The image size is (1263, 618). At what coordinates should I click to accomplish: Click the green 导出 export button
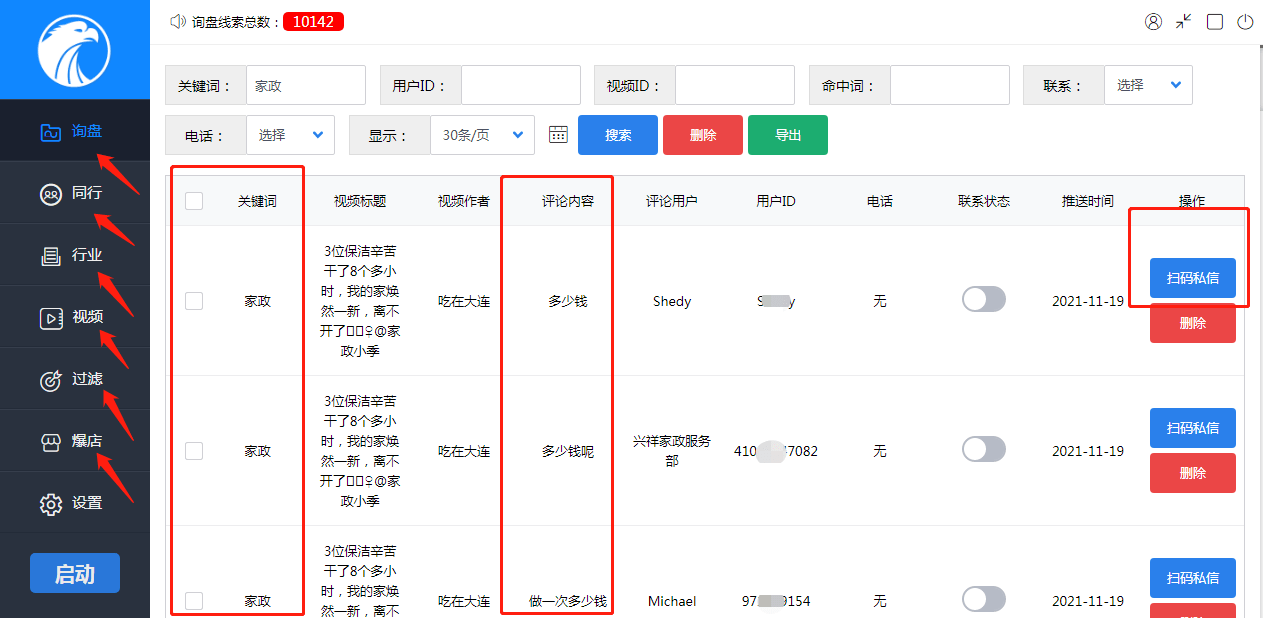788,135
